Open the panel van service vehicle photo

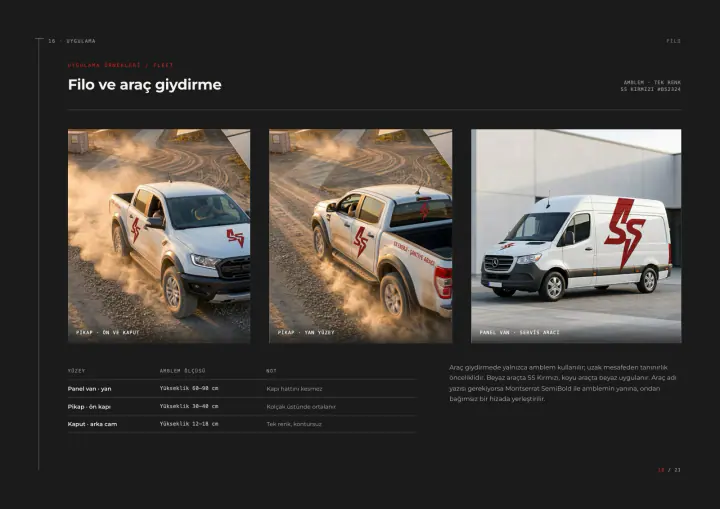click(576, 236)
